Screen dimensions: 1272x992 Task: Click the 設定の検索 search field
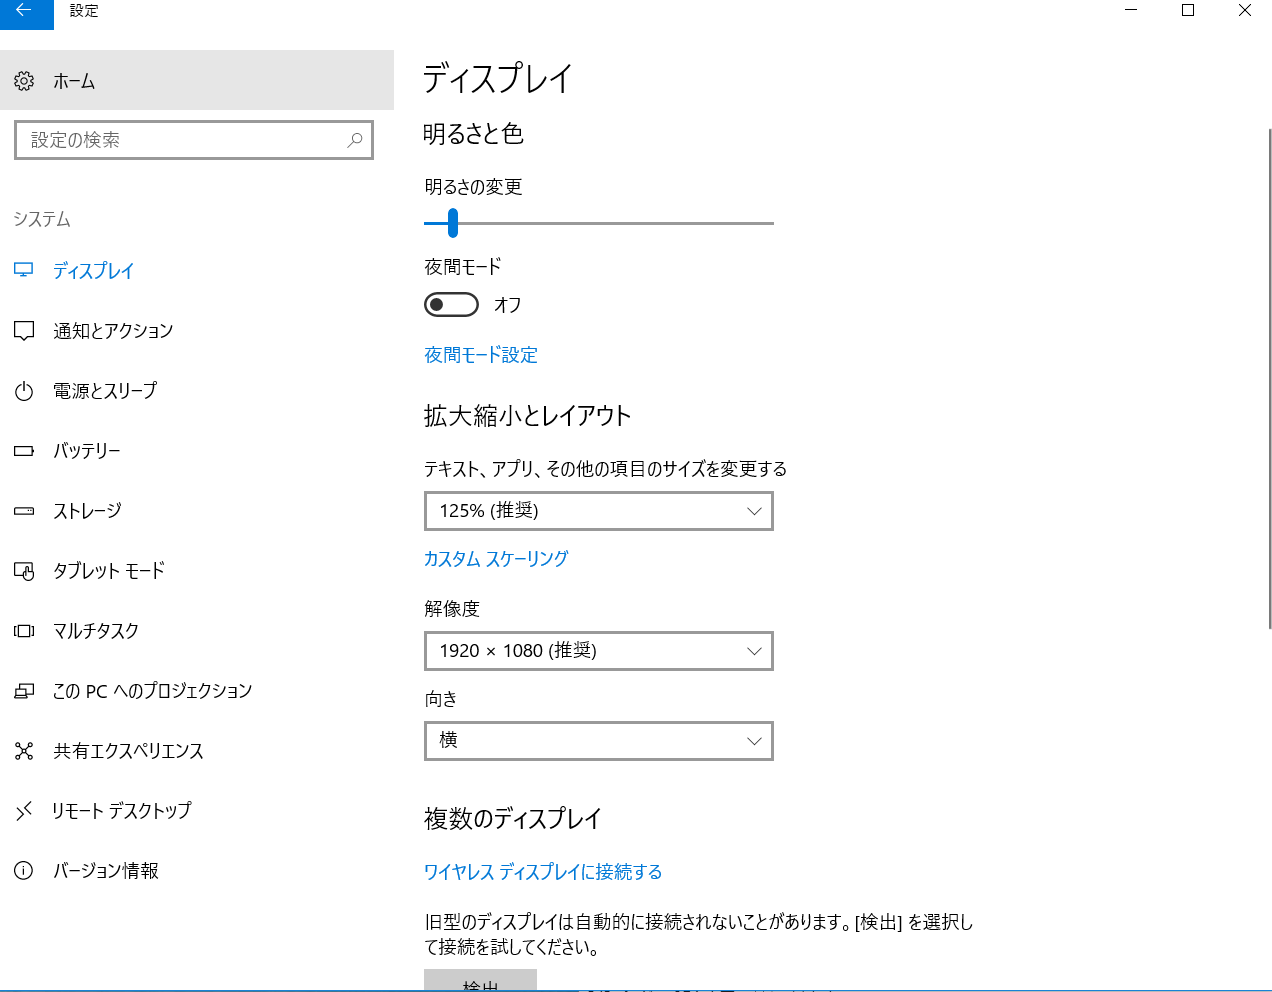180,140
